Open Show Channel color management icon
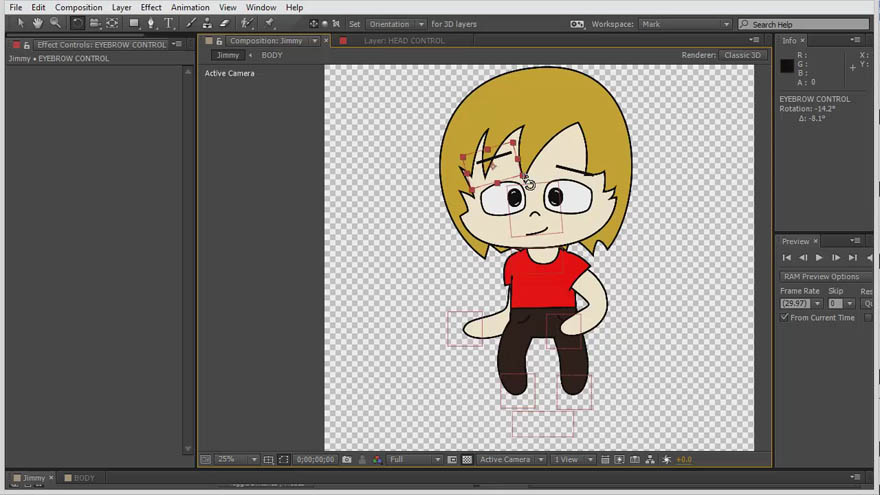This screenshot has height=495, width=880. pos(377,460)
